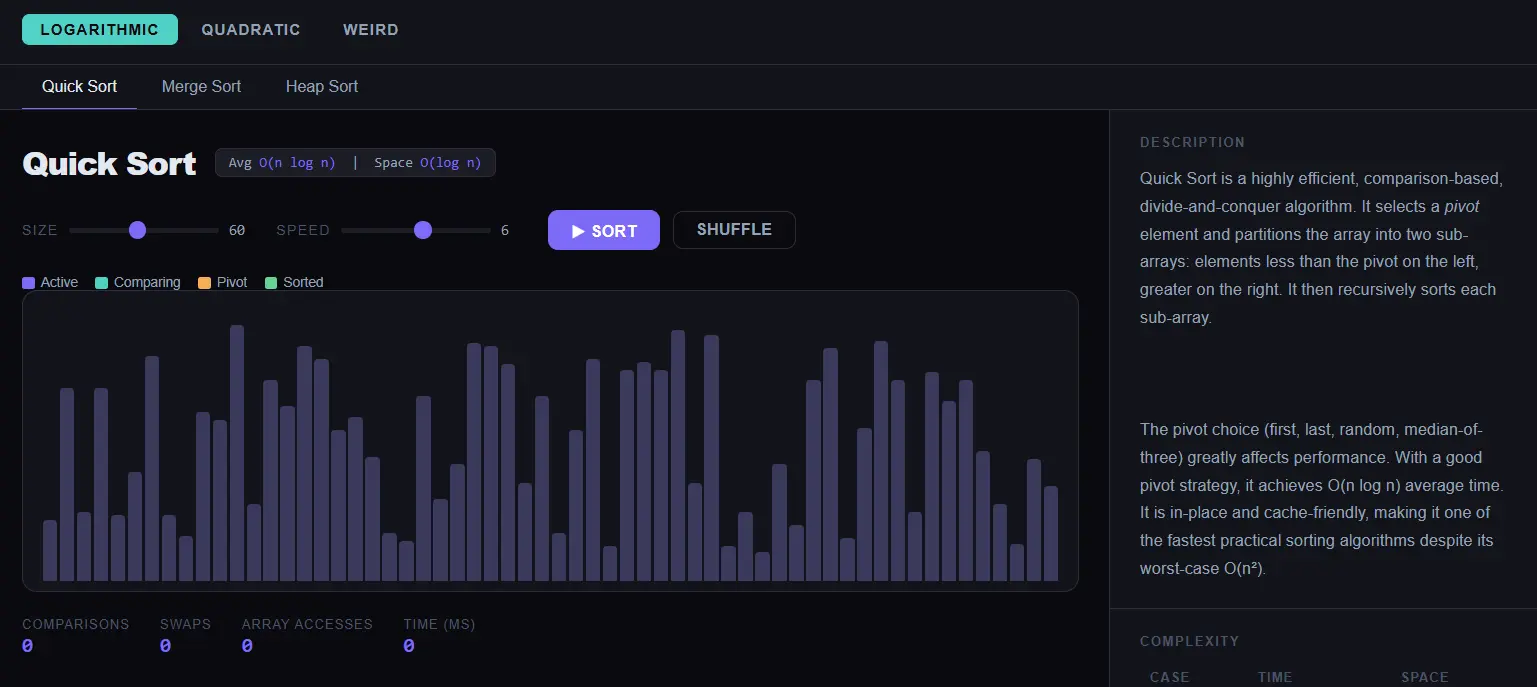Click the teal Comparing legend swatch

point(102,283)
